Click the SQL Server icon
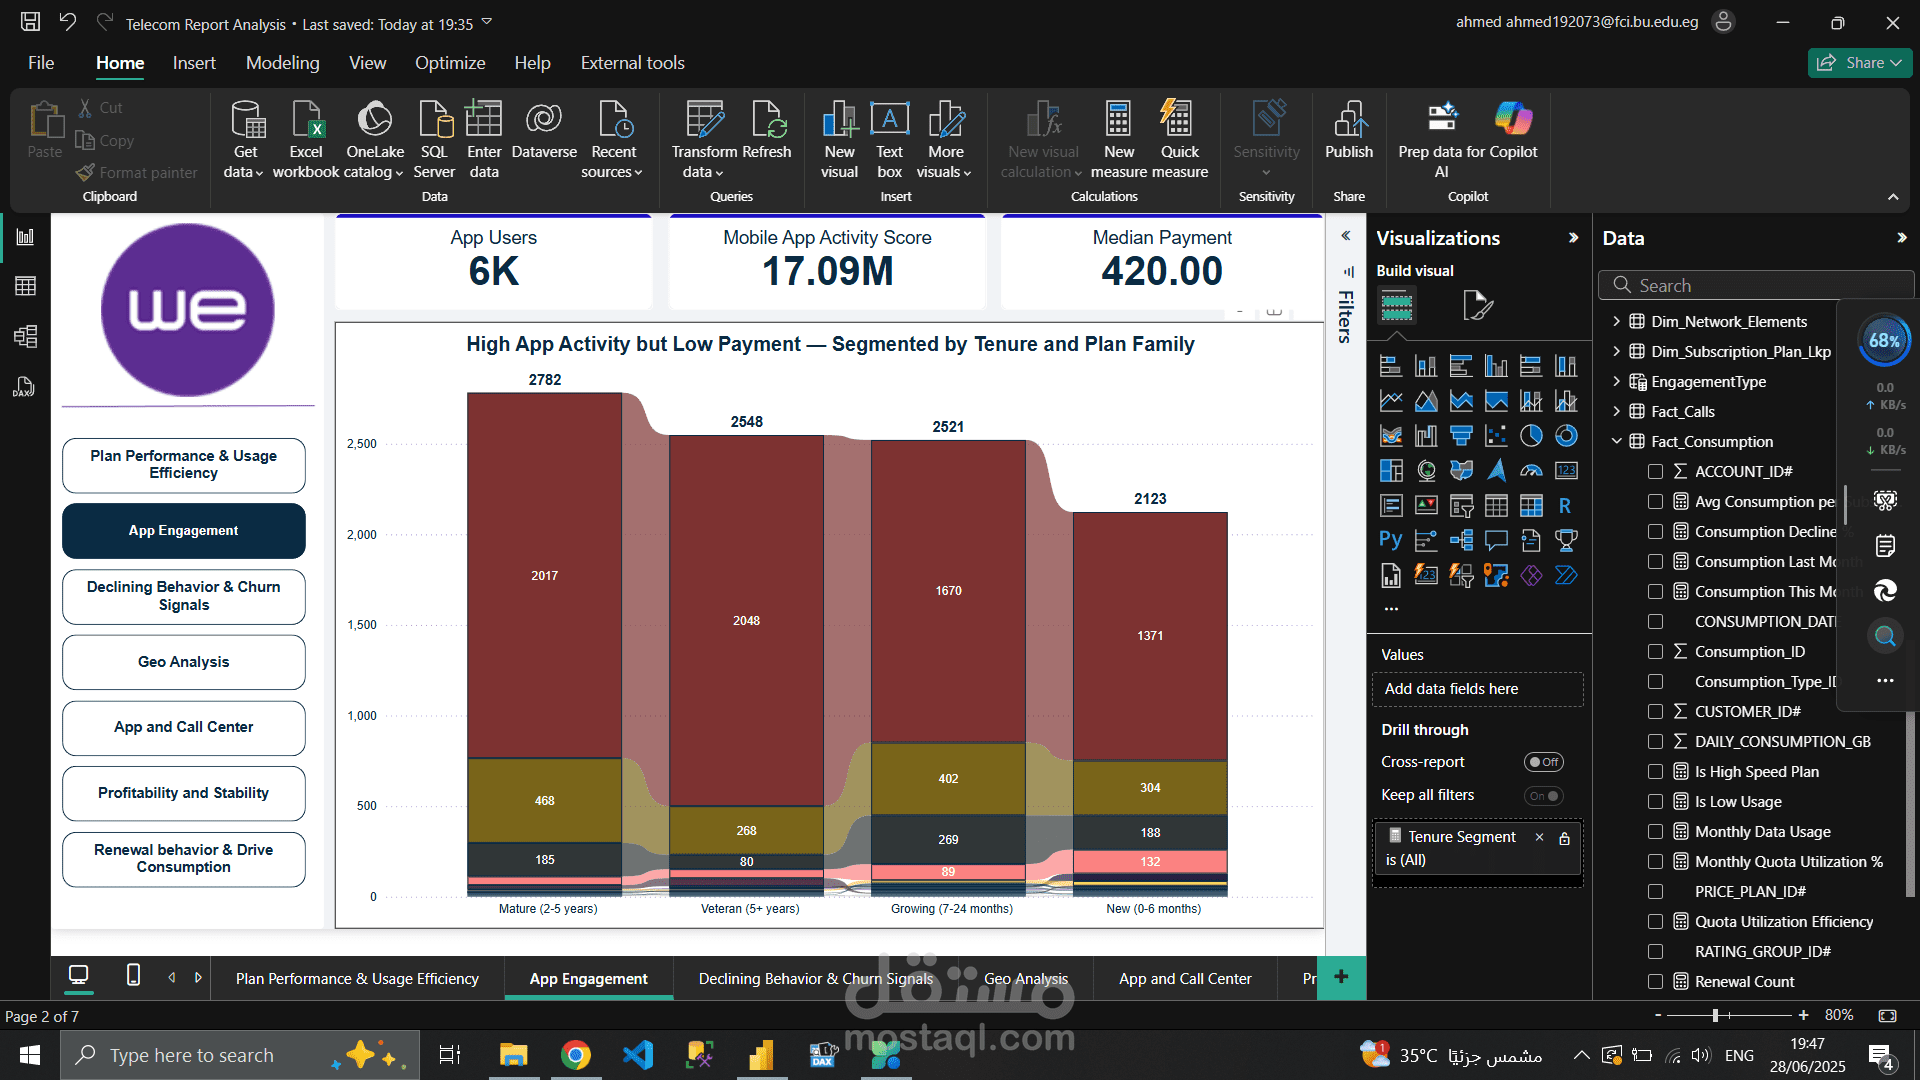This screenshot has width=1920, height=1080. click(434, 139)
